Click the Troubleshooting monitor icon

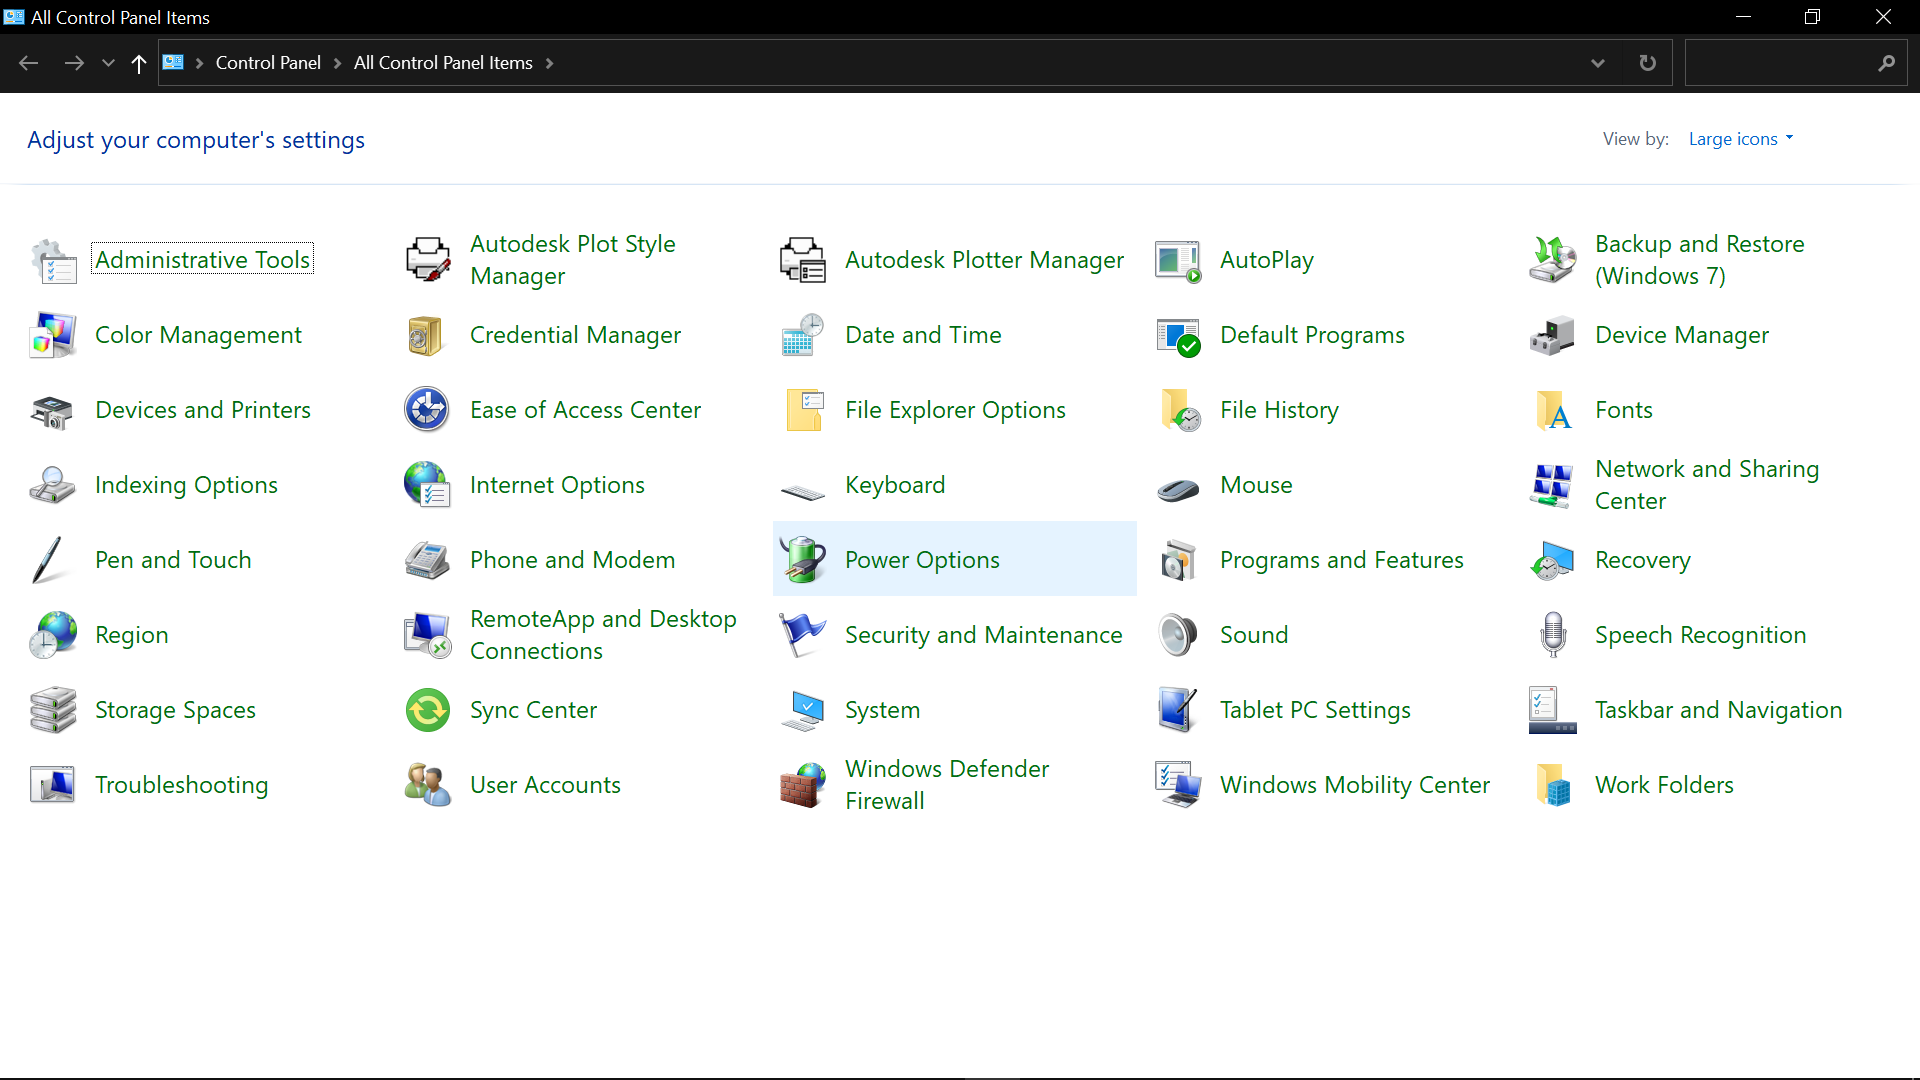click(x=53, y=785)
